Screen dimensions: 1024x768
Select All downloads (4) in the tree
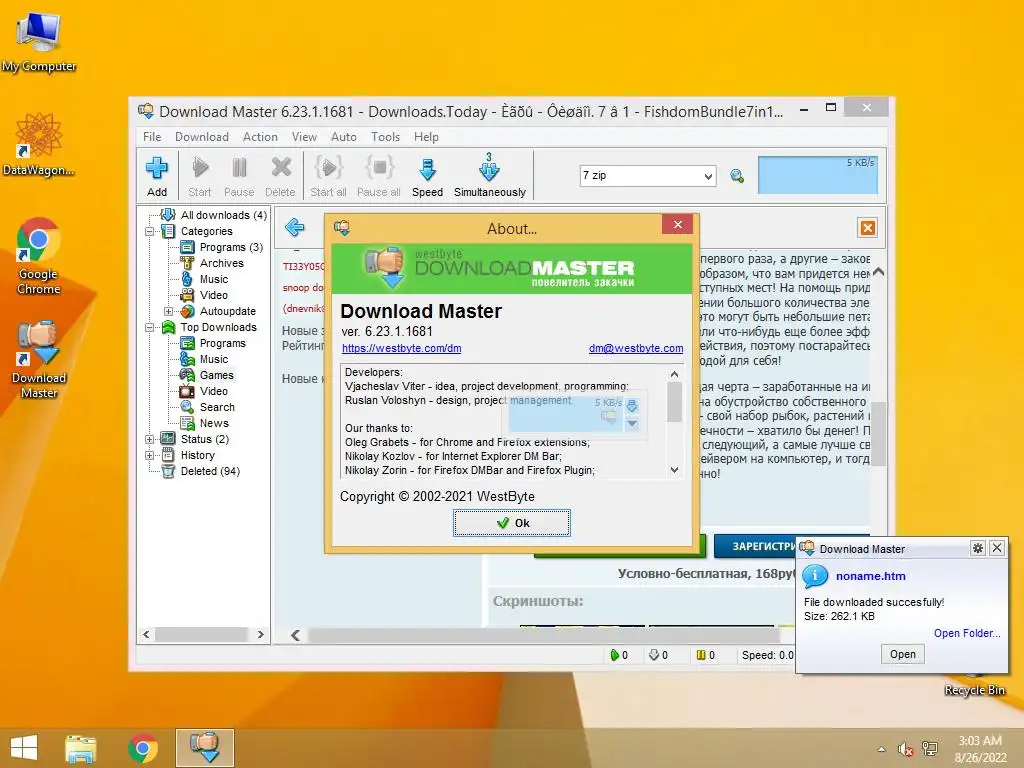point(223,215)
